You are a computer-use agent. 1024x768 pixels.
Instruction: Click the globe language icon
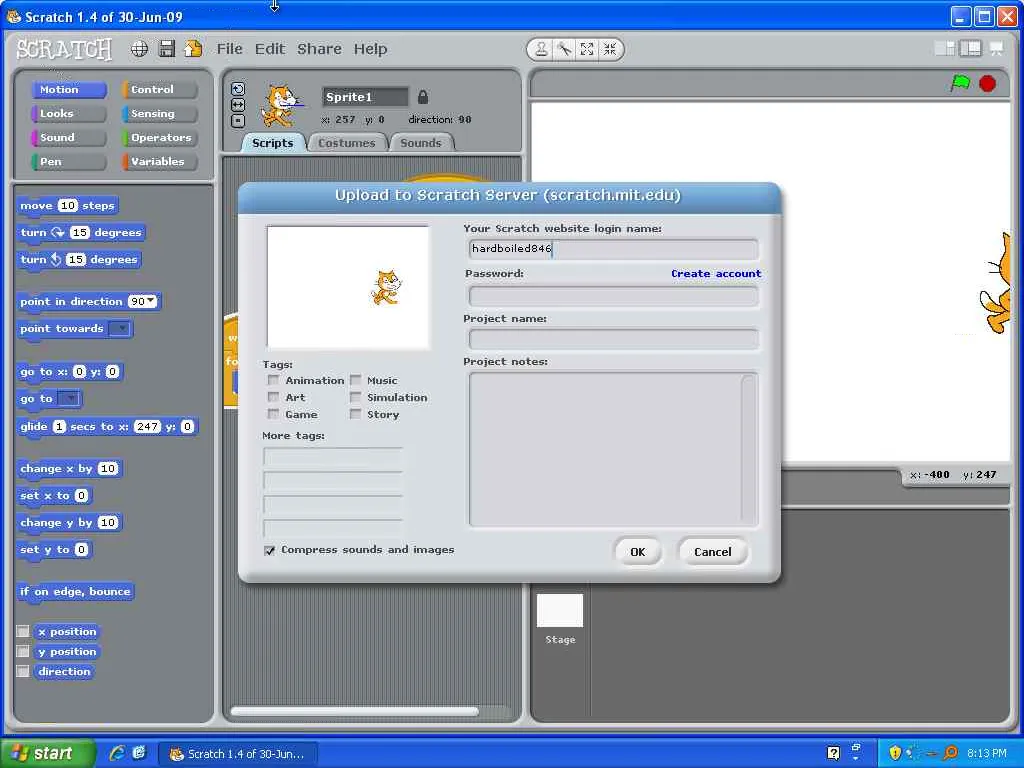click(x=139, y=49)
